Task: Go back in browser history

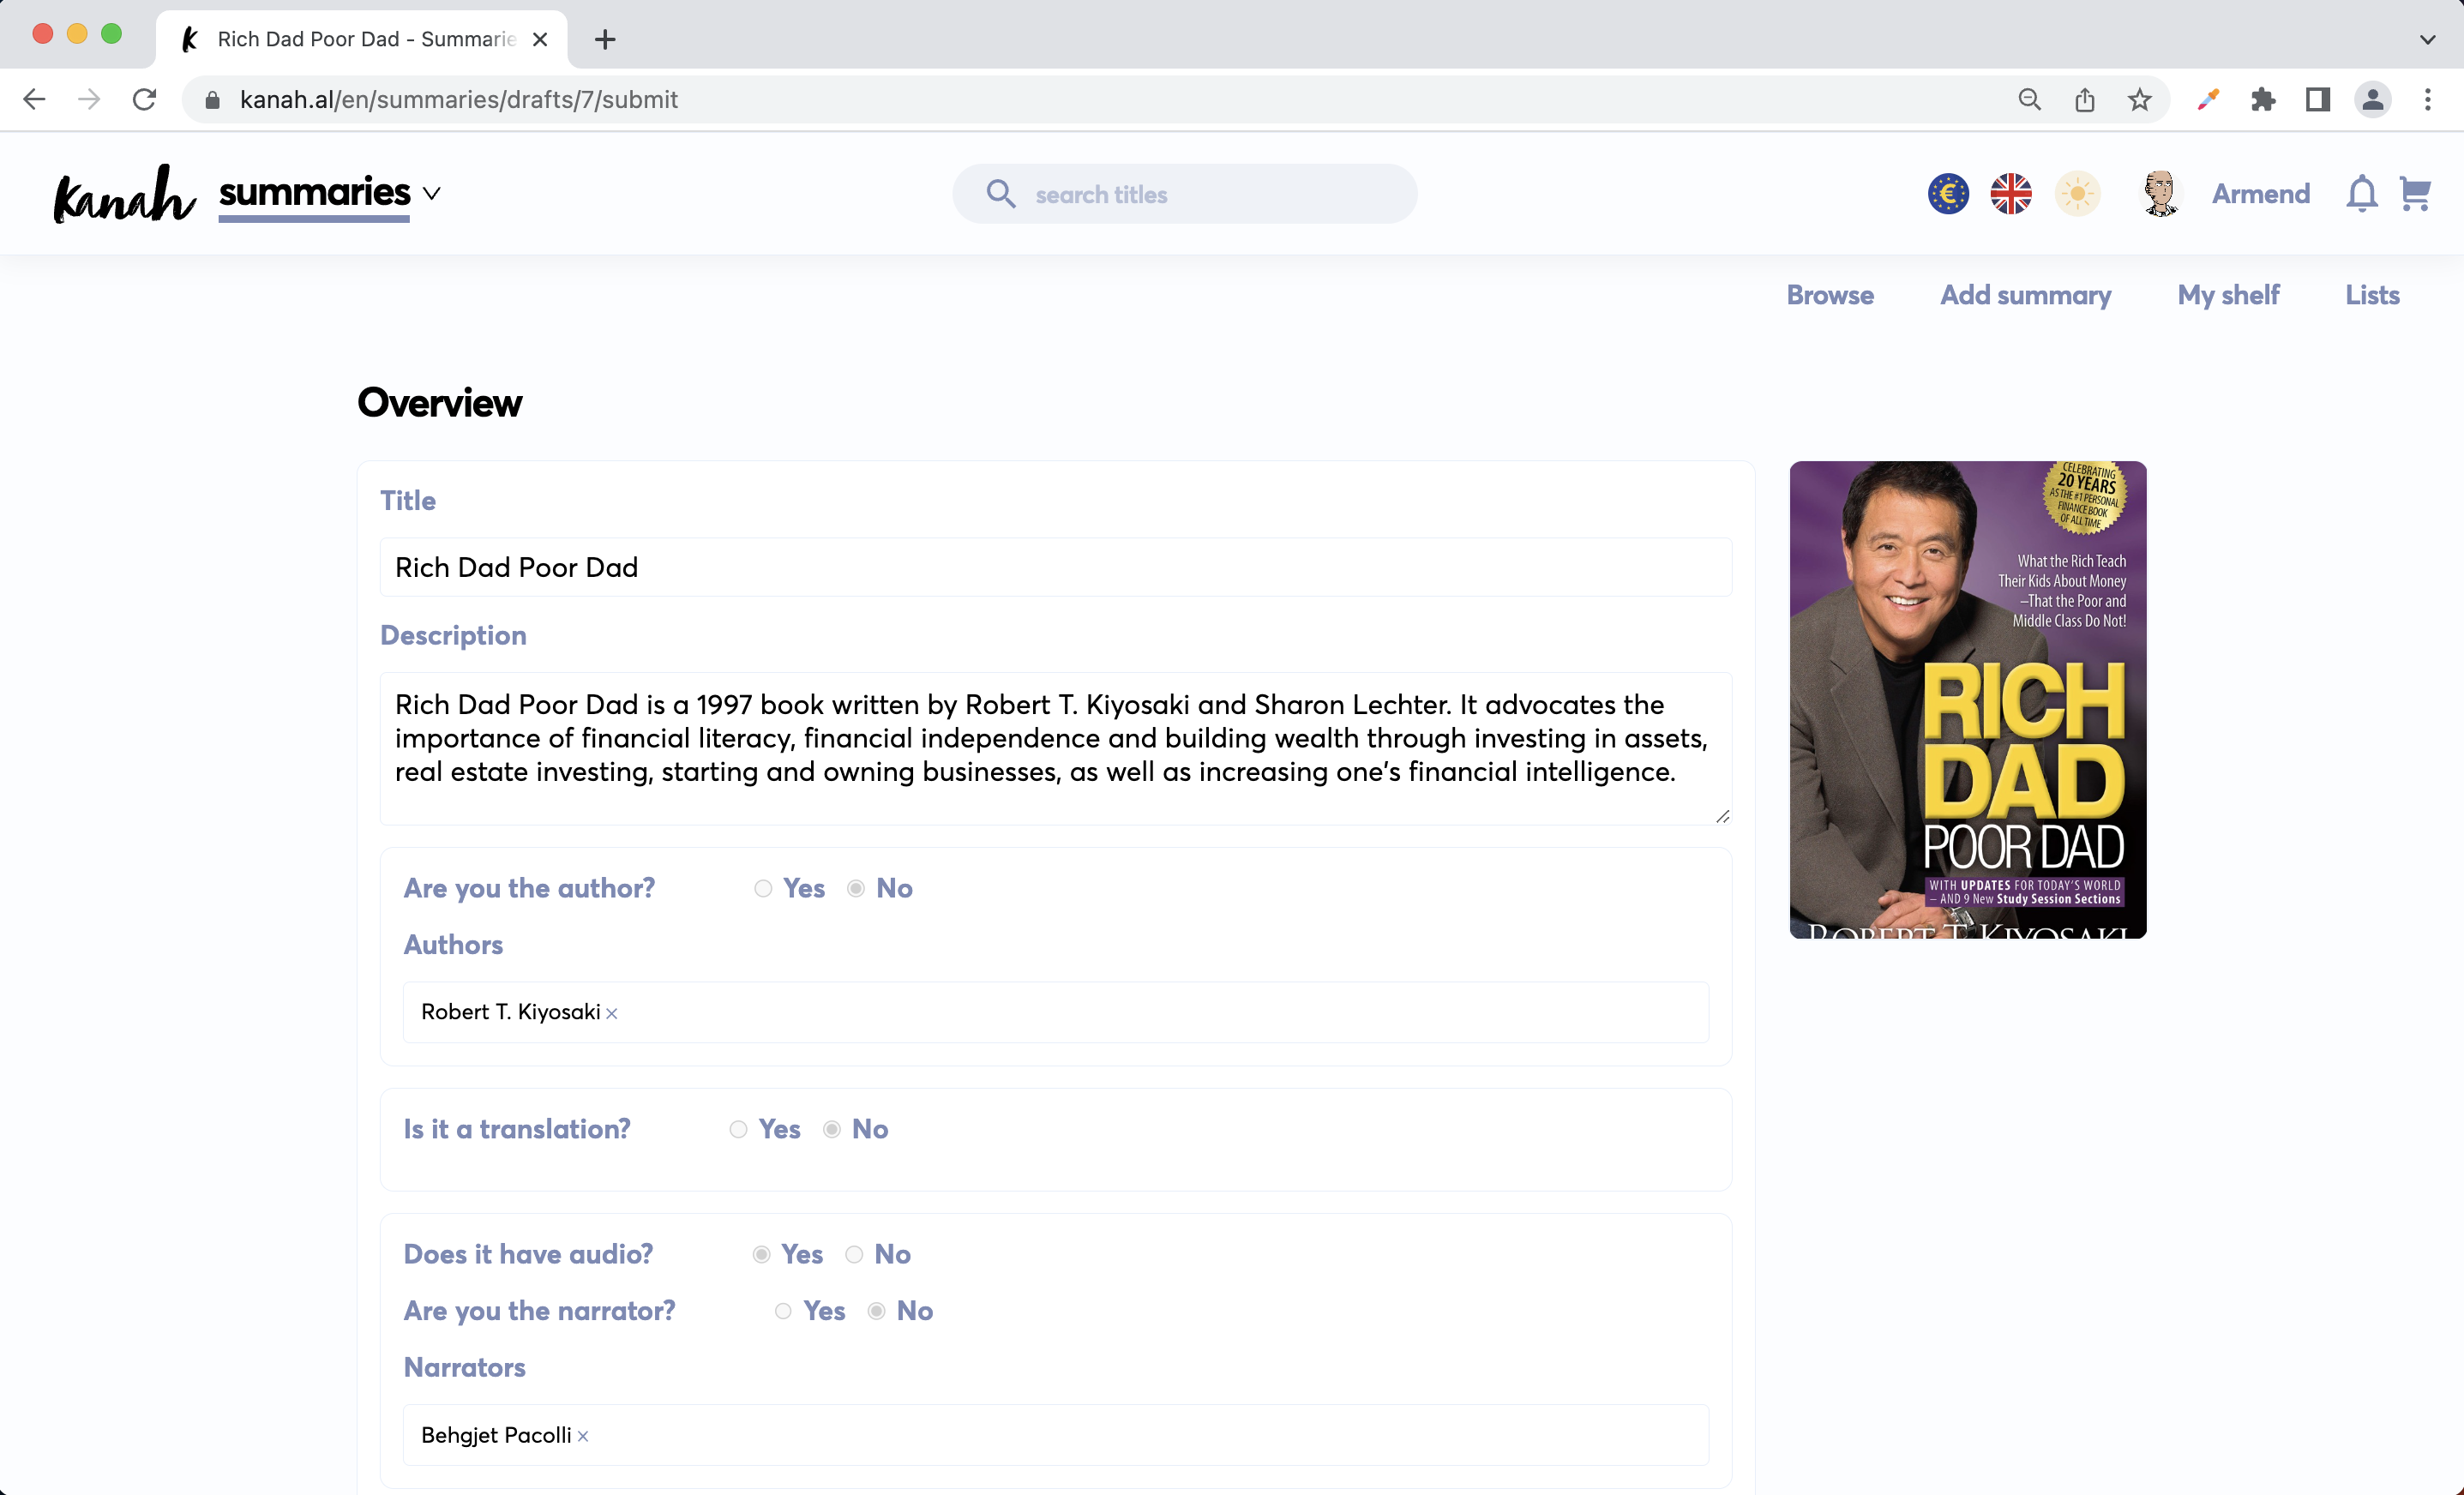Action: (34, 99)
